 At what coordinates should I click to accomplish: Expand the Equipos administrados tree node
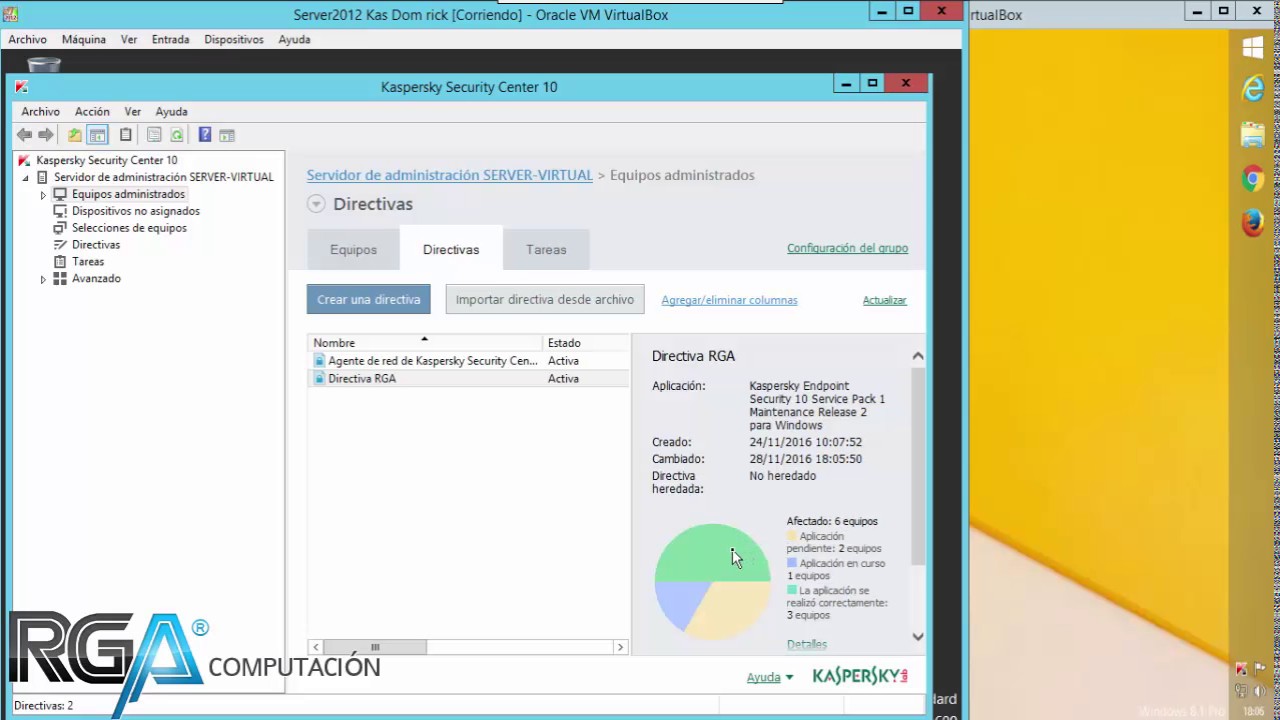click(x=43, y=195)
